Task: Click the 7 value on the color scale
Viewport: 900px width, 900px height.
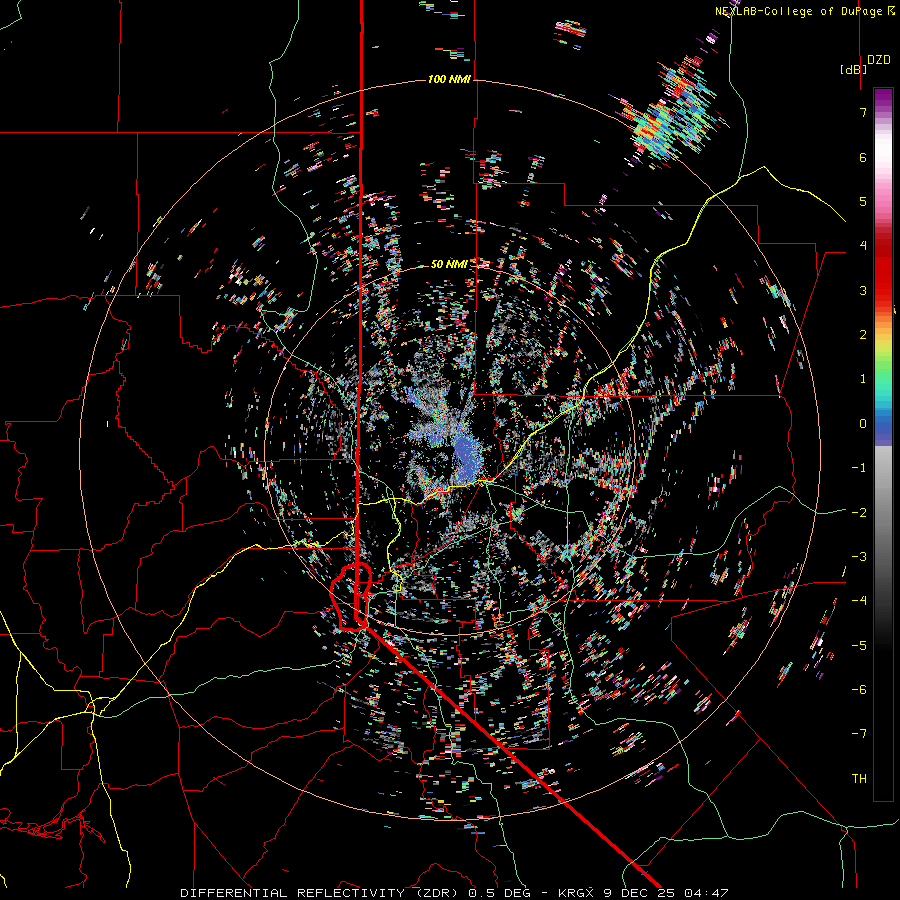Action: coord(863,112)
